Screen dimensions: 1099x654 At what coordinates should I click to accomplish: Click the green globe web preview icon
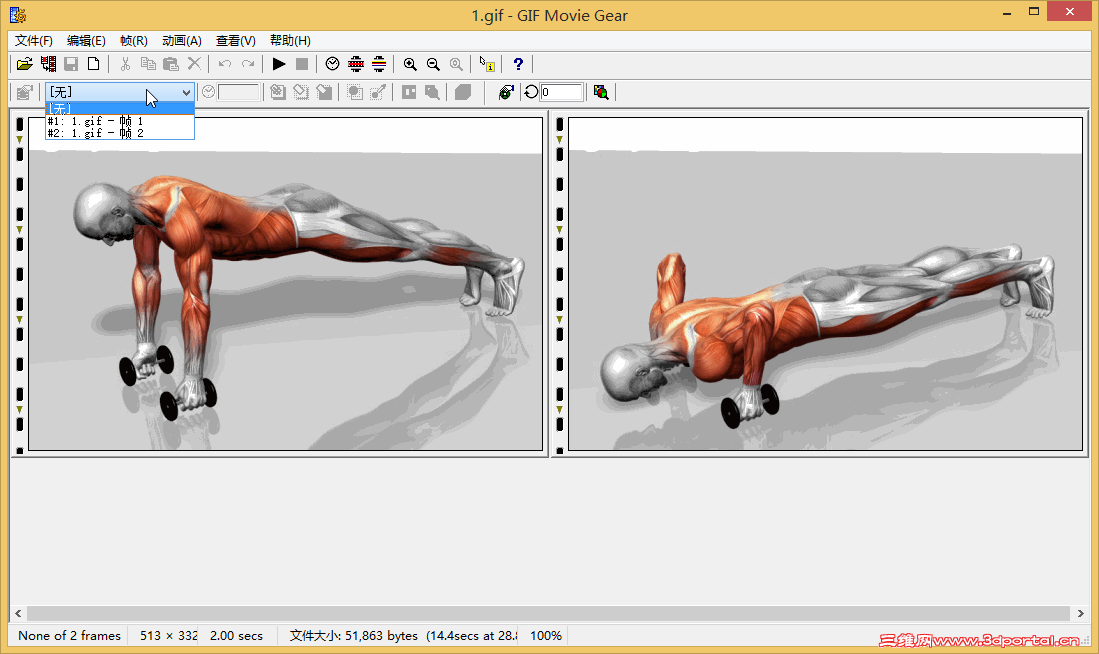coord(506,93)
